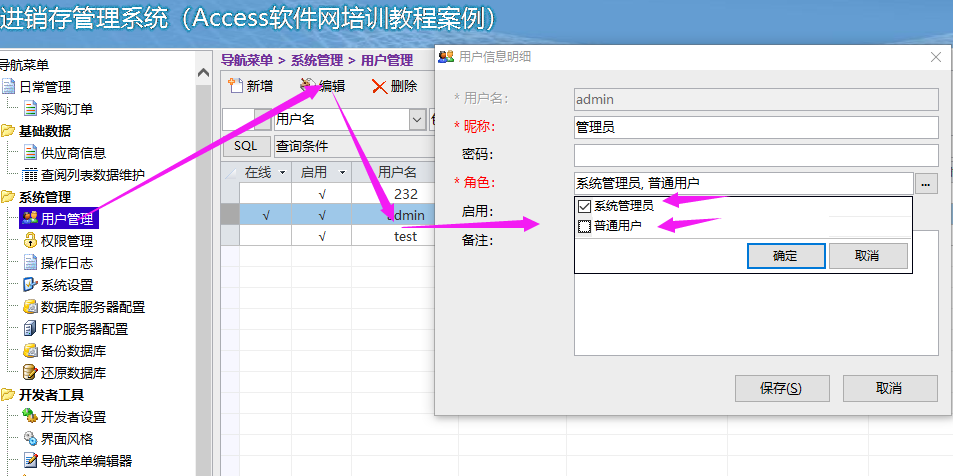Click the 保存(S) button
The image size is (953, 476).
[782, 388]
